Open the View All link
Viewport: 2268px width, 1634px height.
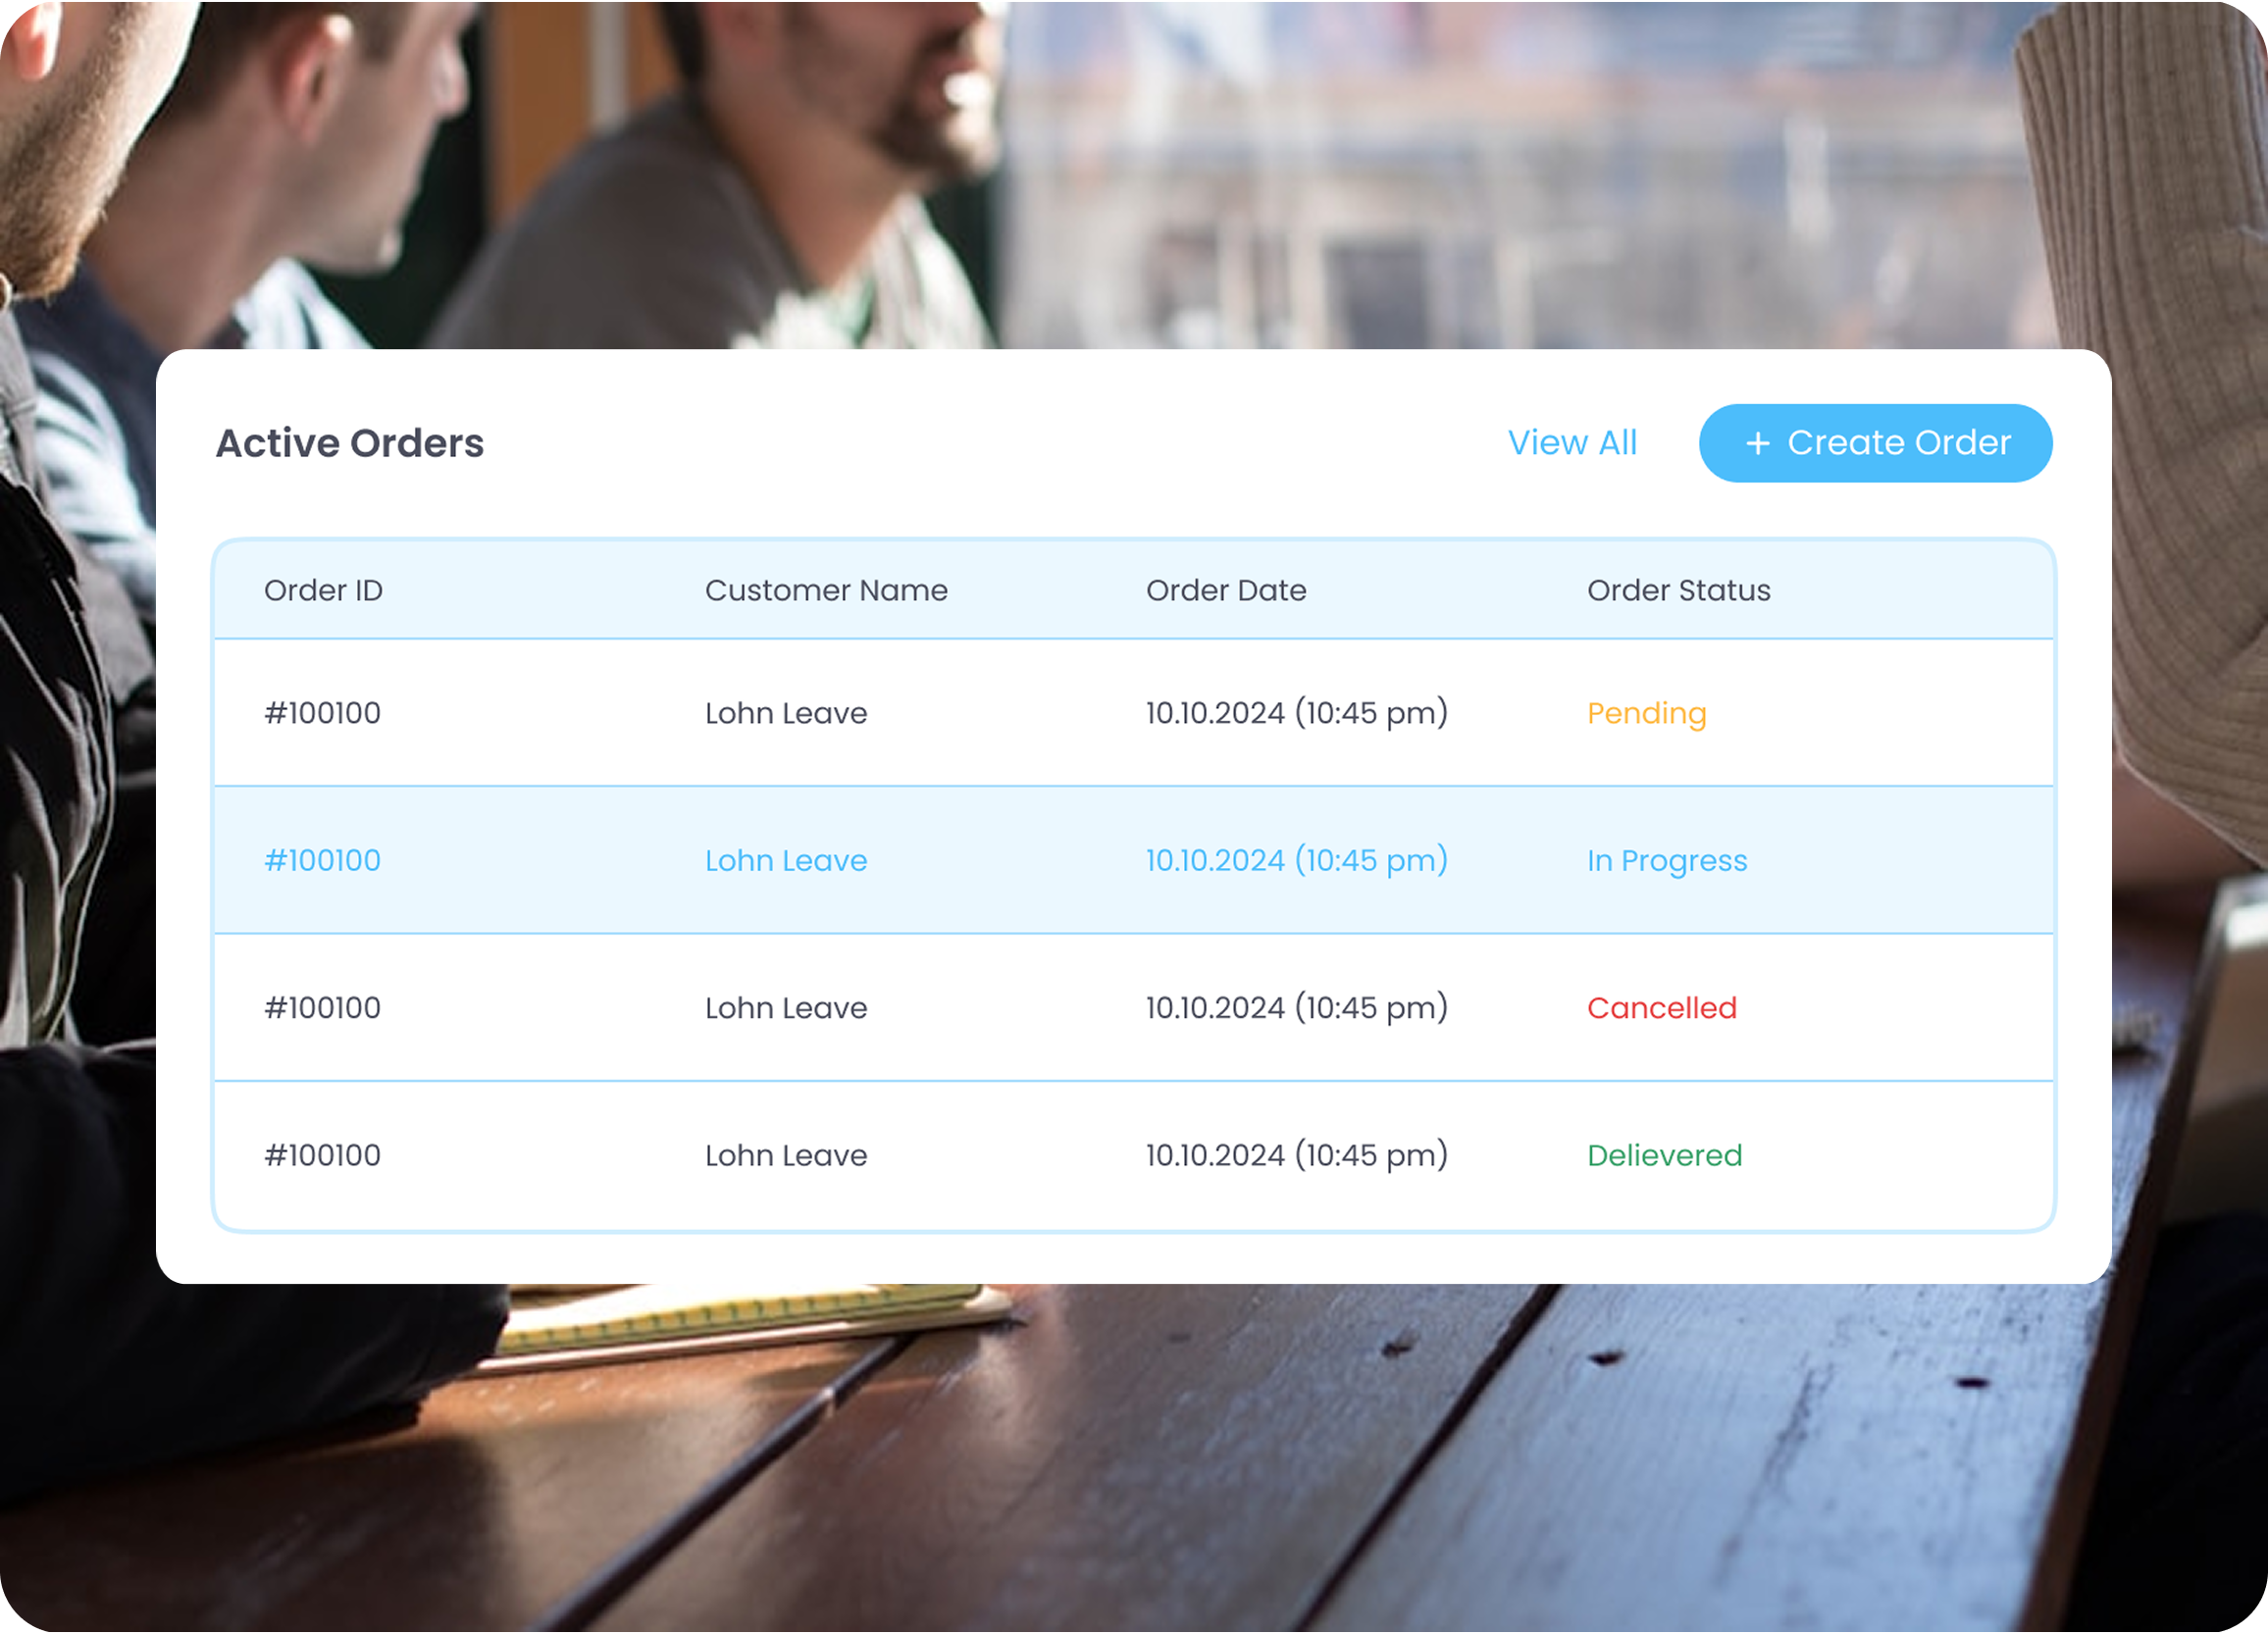pyautogui.click(x=1572, y=442)
